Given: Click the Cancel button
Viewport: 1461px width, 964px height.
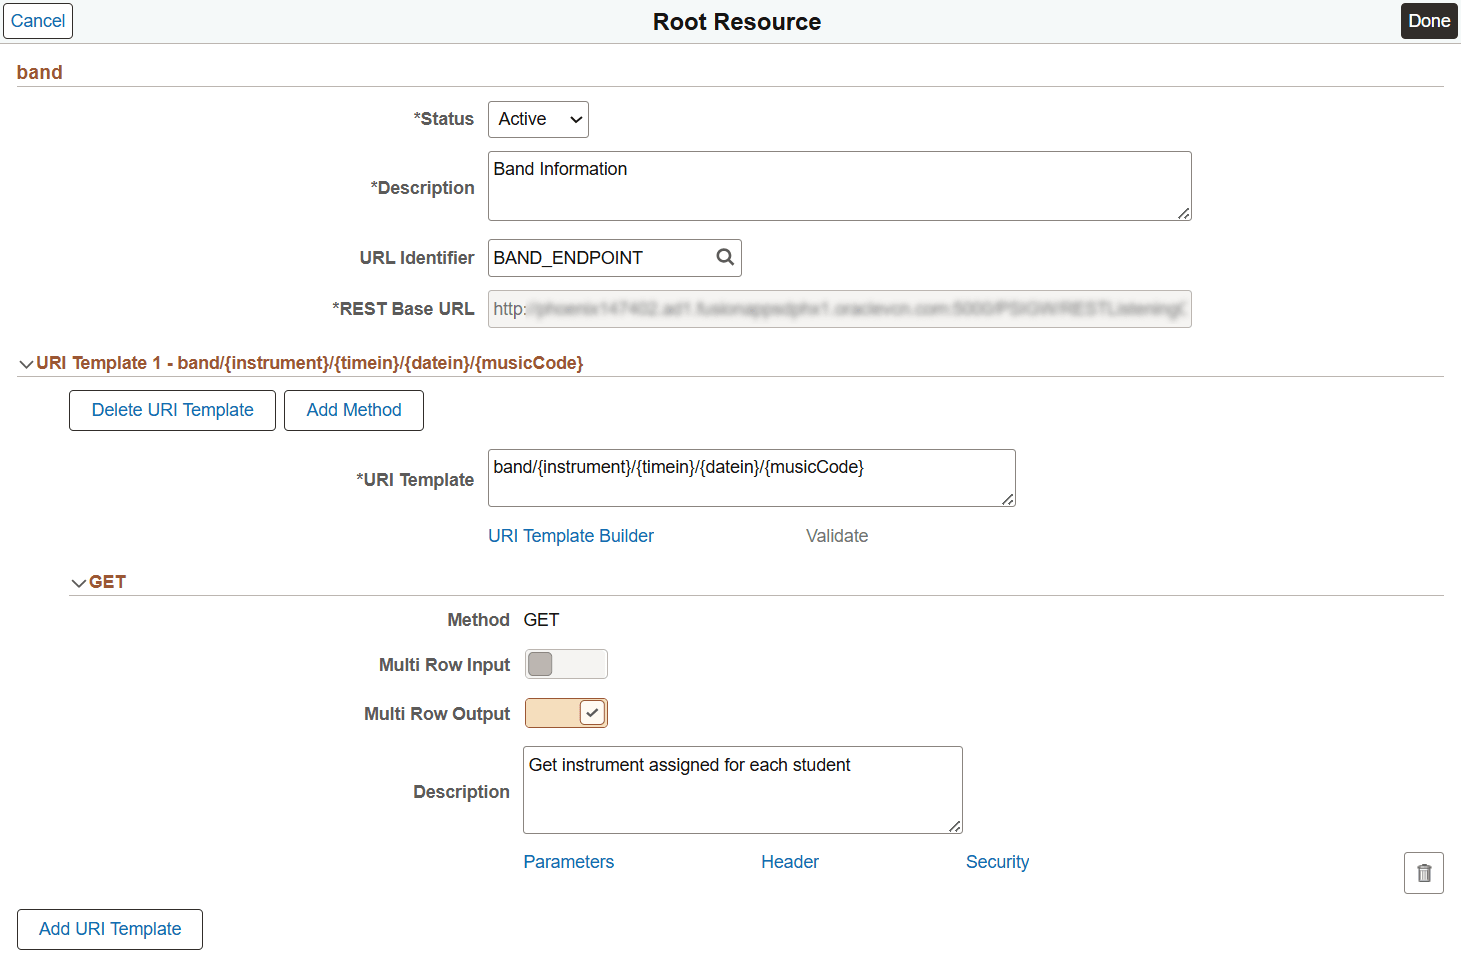Looking at the screenshot, I should pos(37,20).
